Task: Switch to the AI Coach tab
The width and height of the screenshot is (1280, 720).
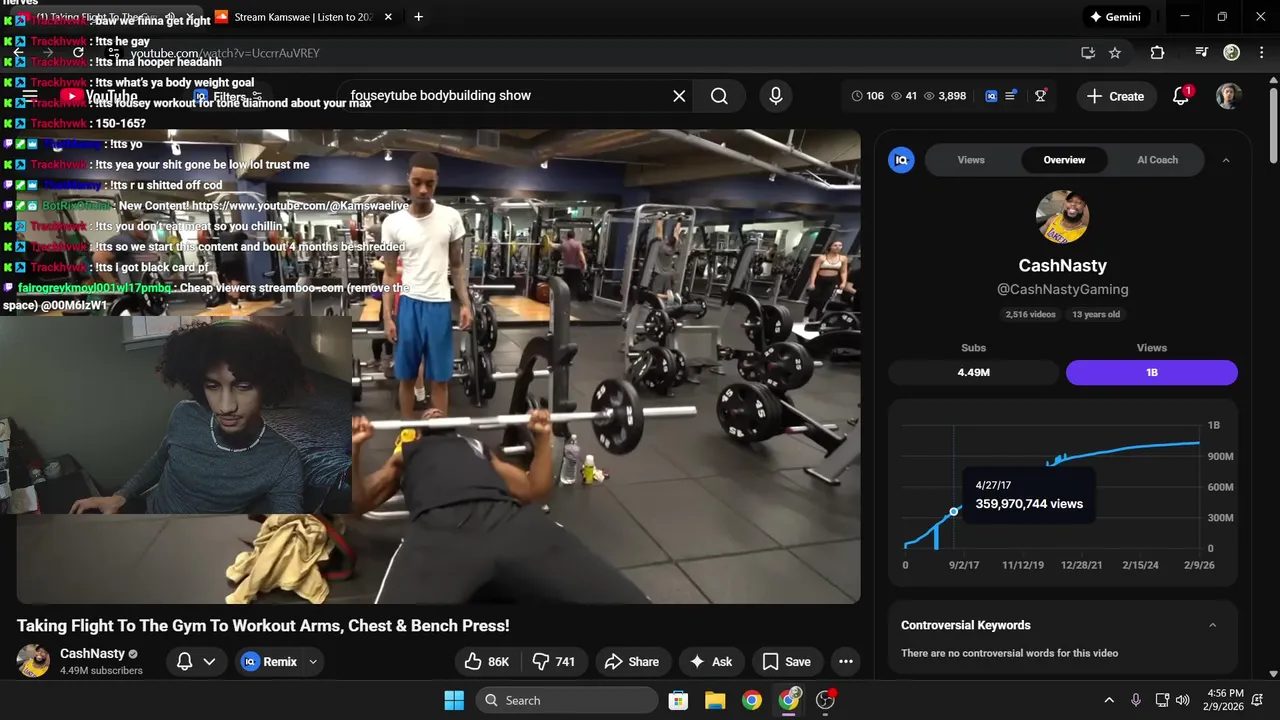Action: pyautogui.click(x=1157, y=160)
